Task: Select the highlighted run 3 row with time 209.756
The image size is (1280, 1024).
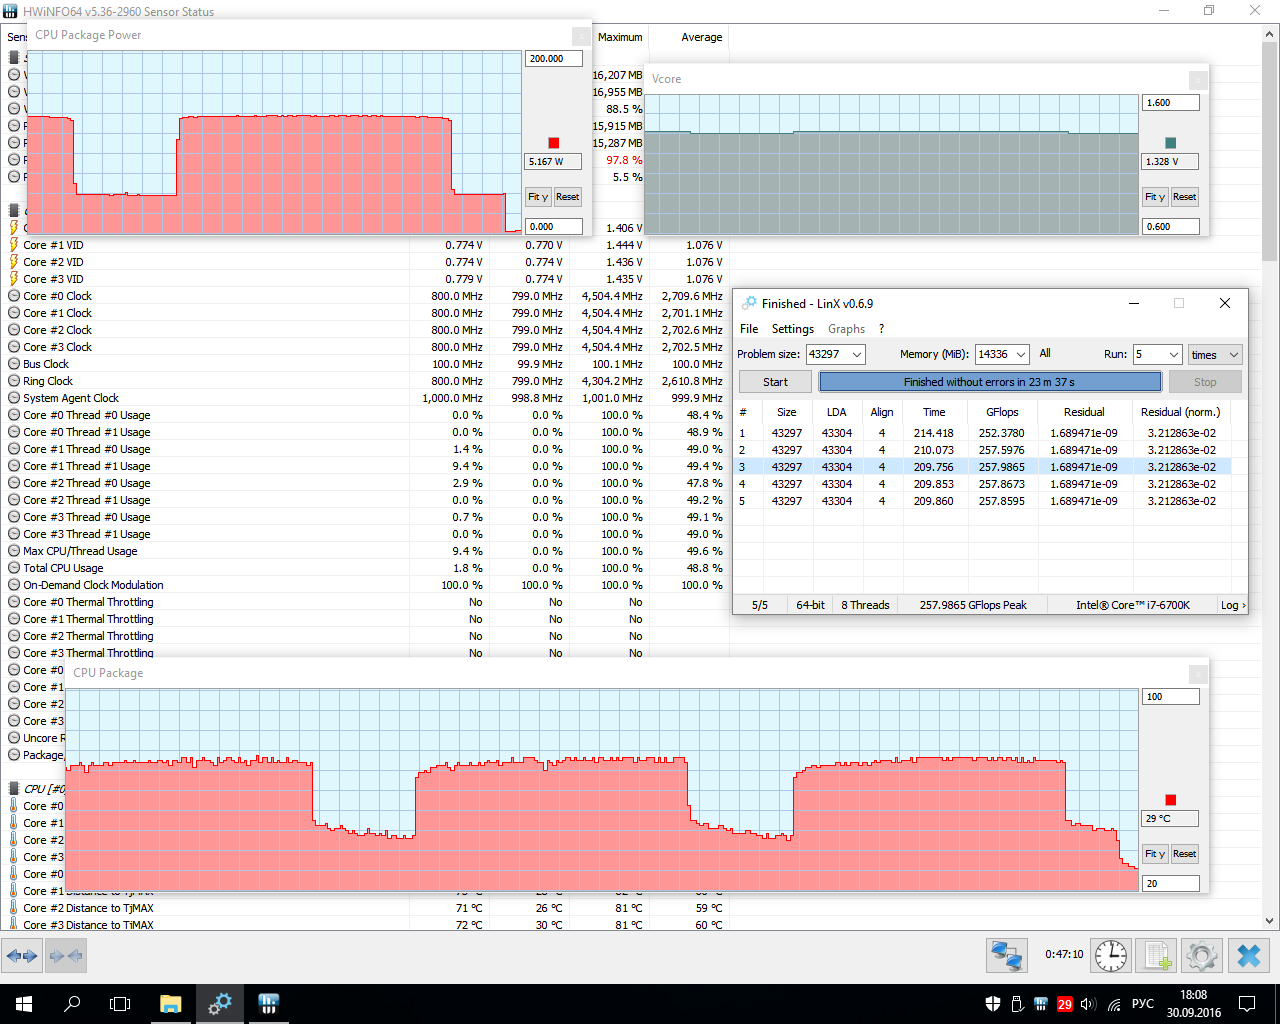Action: point(984,467)
